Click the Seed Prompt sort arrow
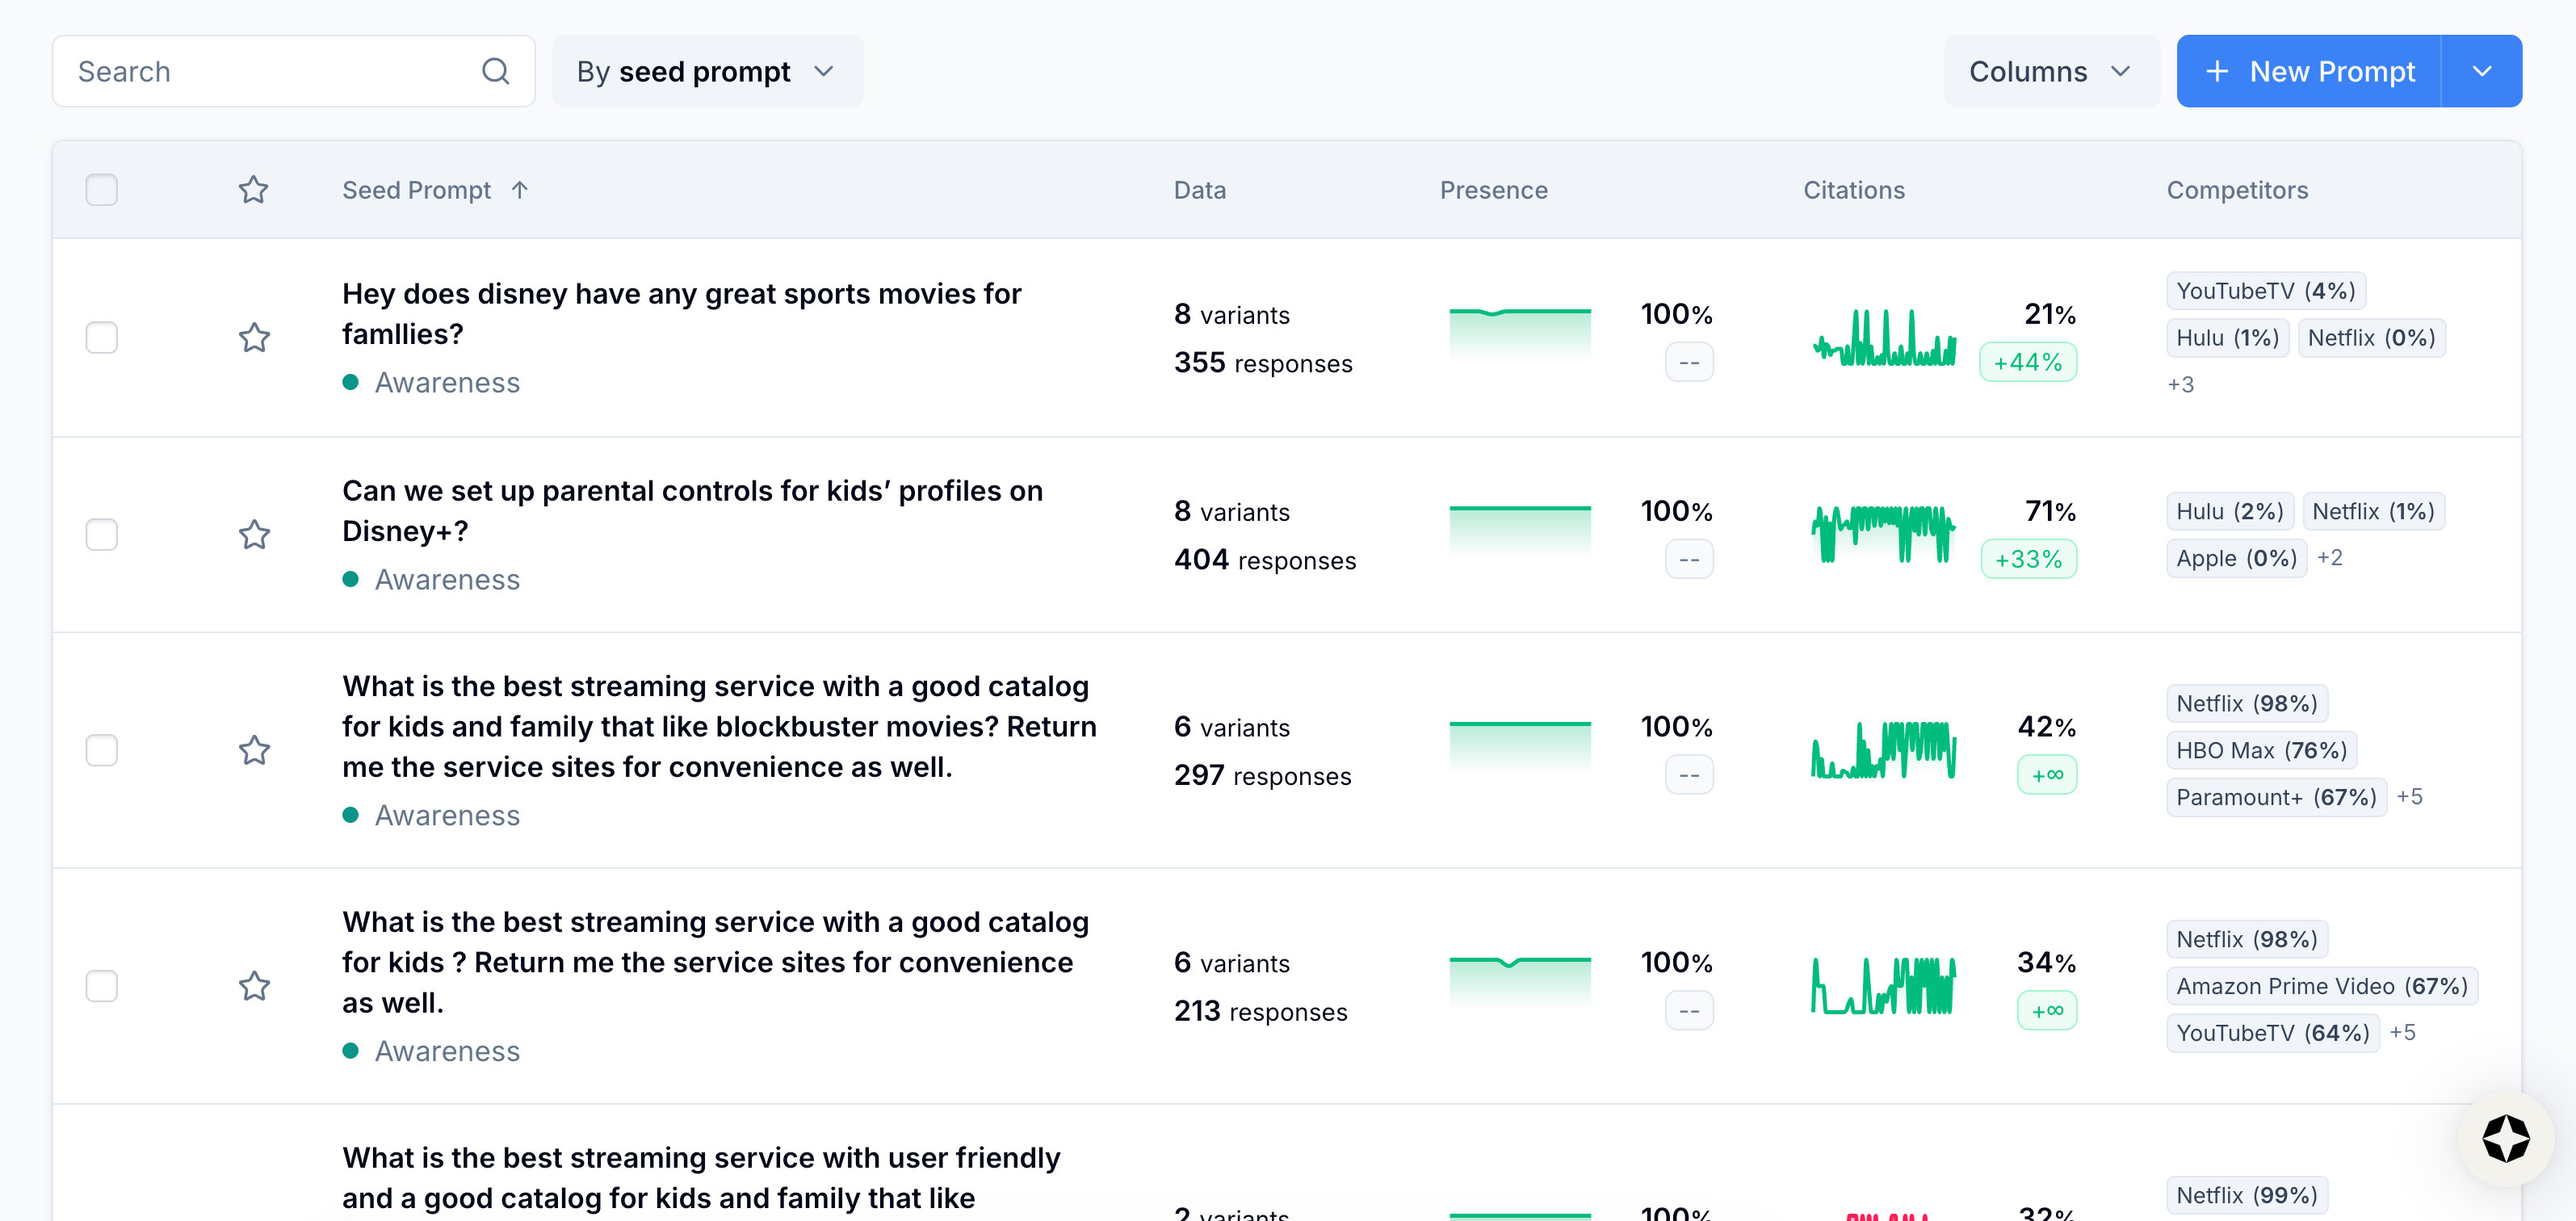The image size is (2576, 1221). coord(519,190)
